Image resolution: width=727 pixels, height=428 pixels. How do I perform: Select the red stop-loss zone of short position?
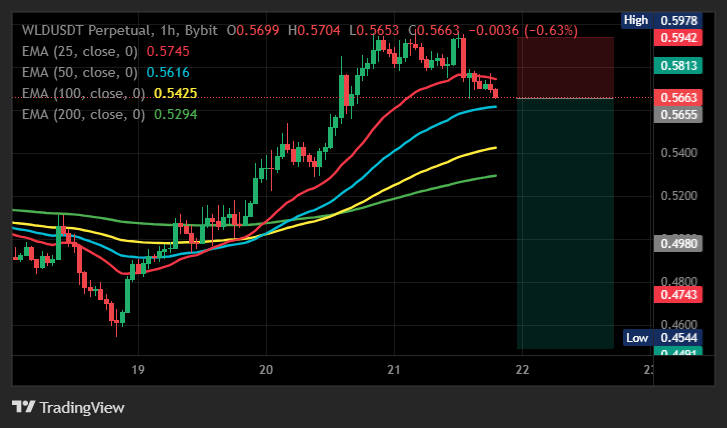(x=565, y=68)
